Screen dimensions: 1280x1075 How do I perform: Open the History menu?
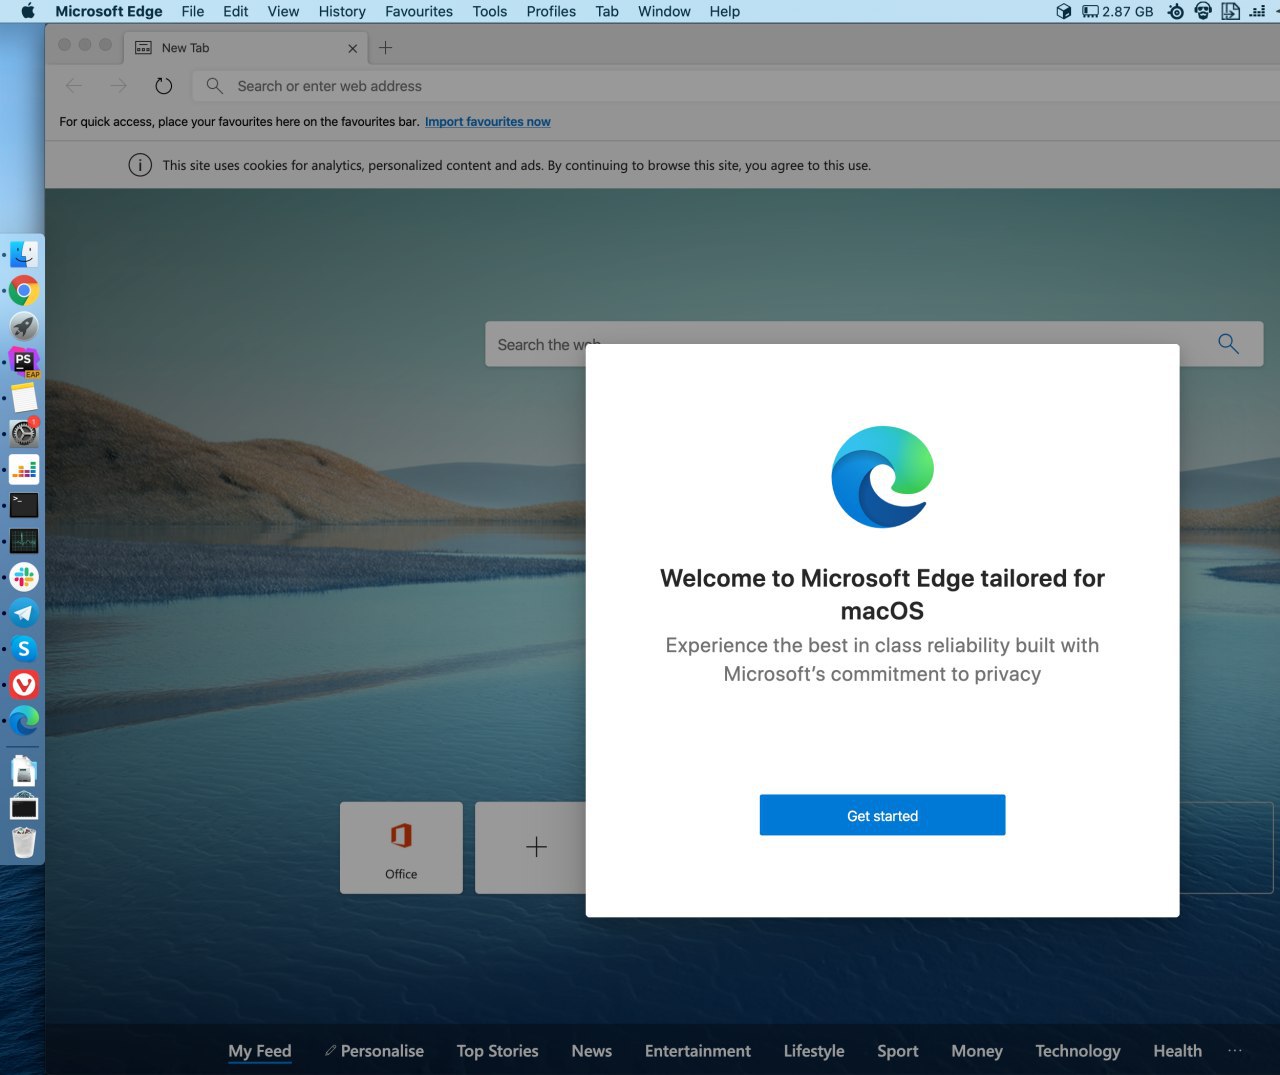342,11
